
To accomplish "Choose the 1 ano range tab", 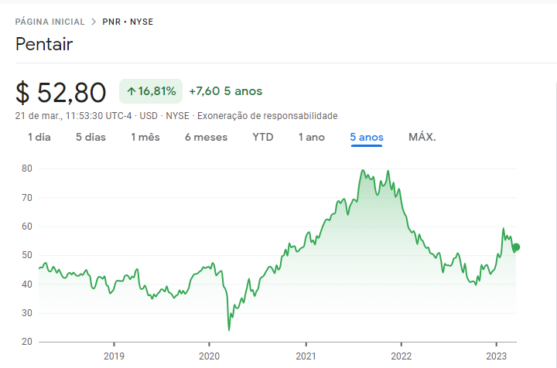I will [x=312, y=137].
